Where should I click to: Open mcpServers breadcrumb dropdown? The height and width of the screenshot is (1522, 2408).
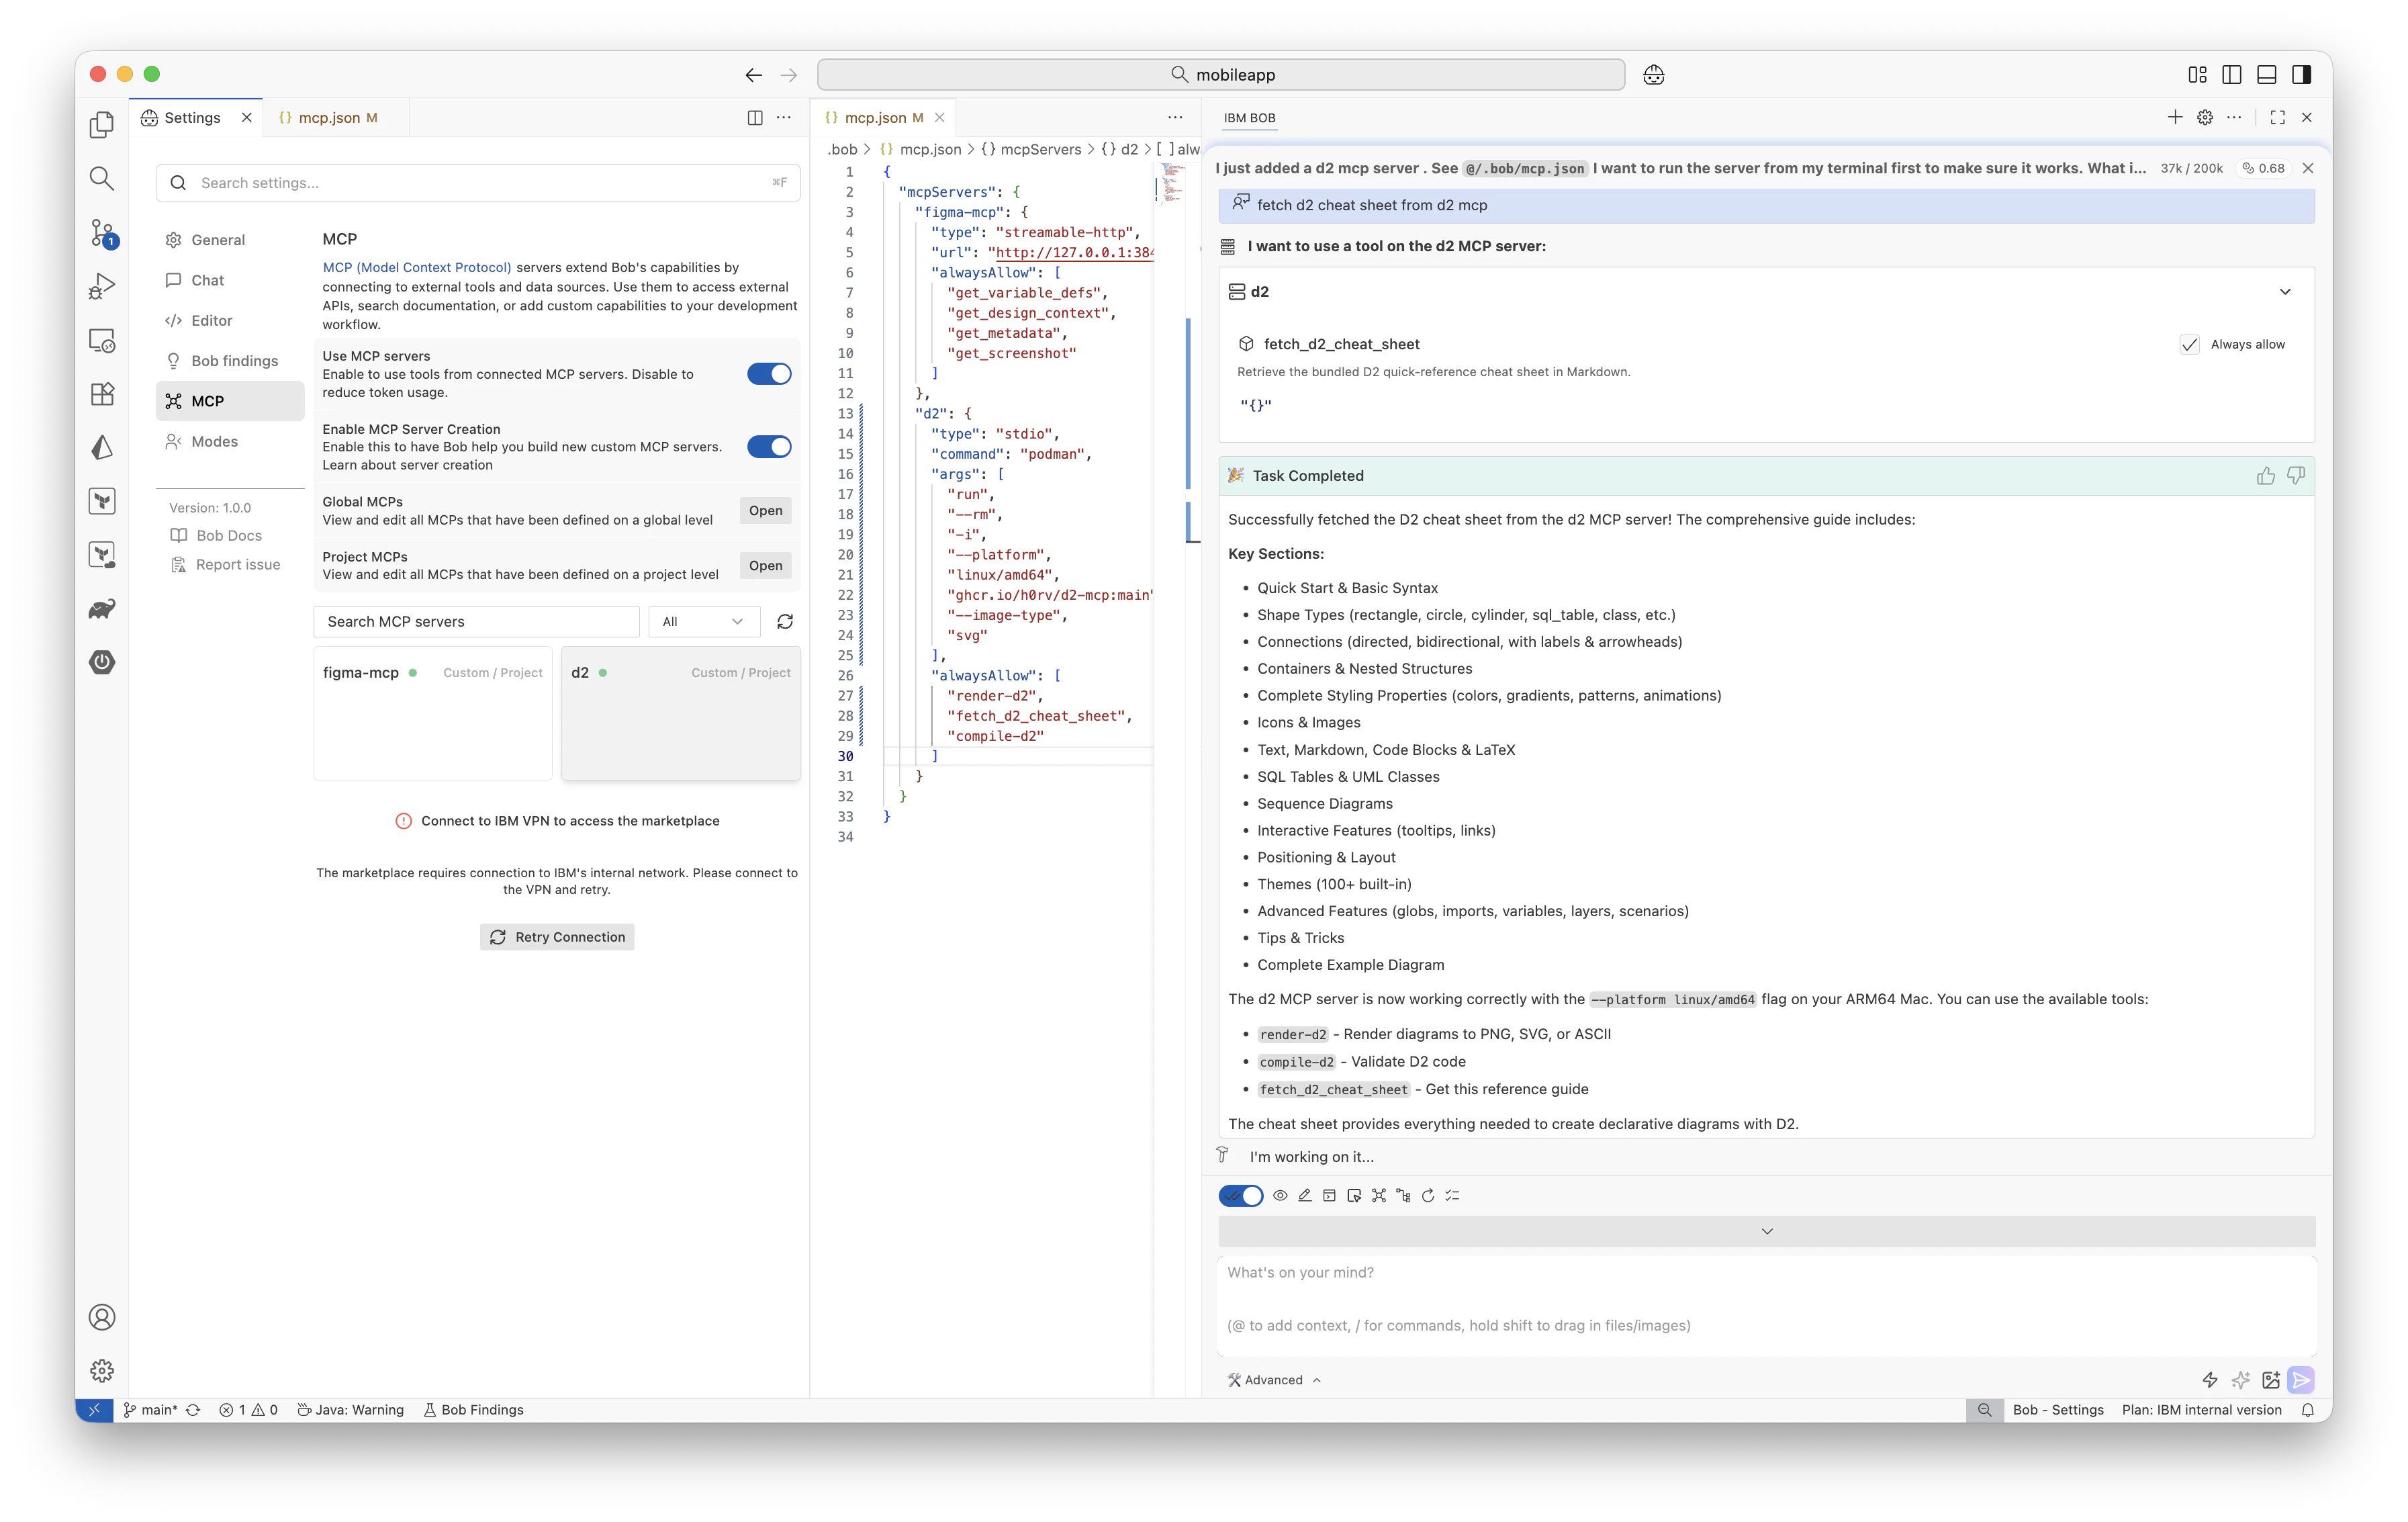tap(1031, 149)
